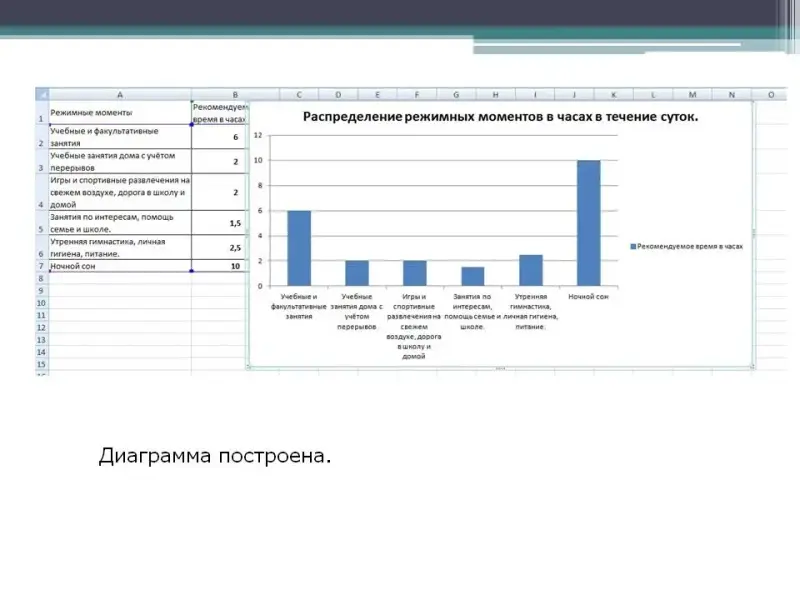Select row 12 header

[x=42, y=328]
